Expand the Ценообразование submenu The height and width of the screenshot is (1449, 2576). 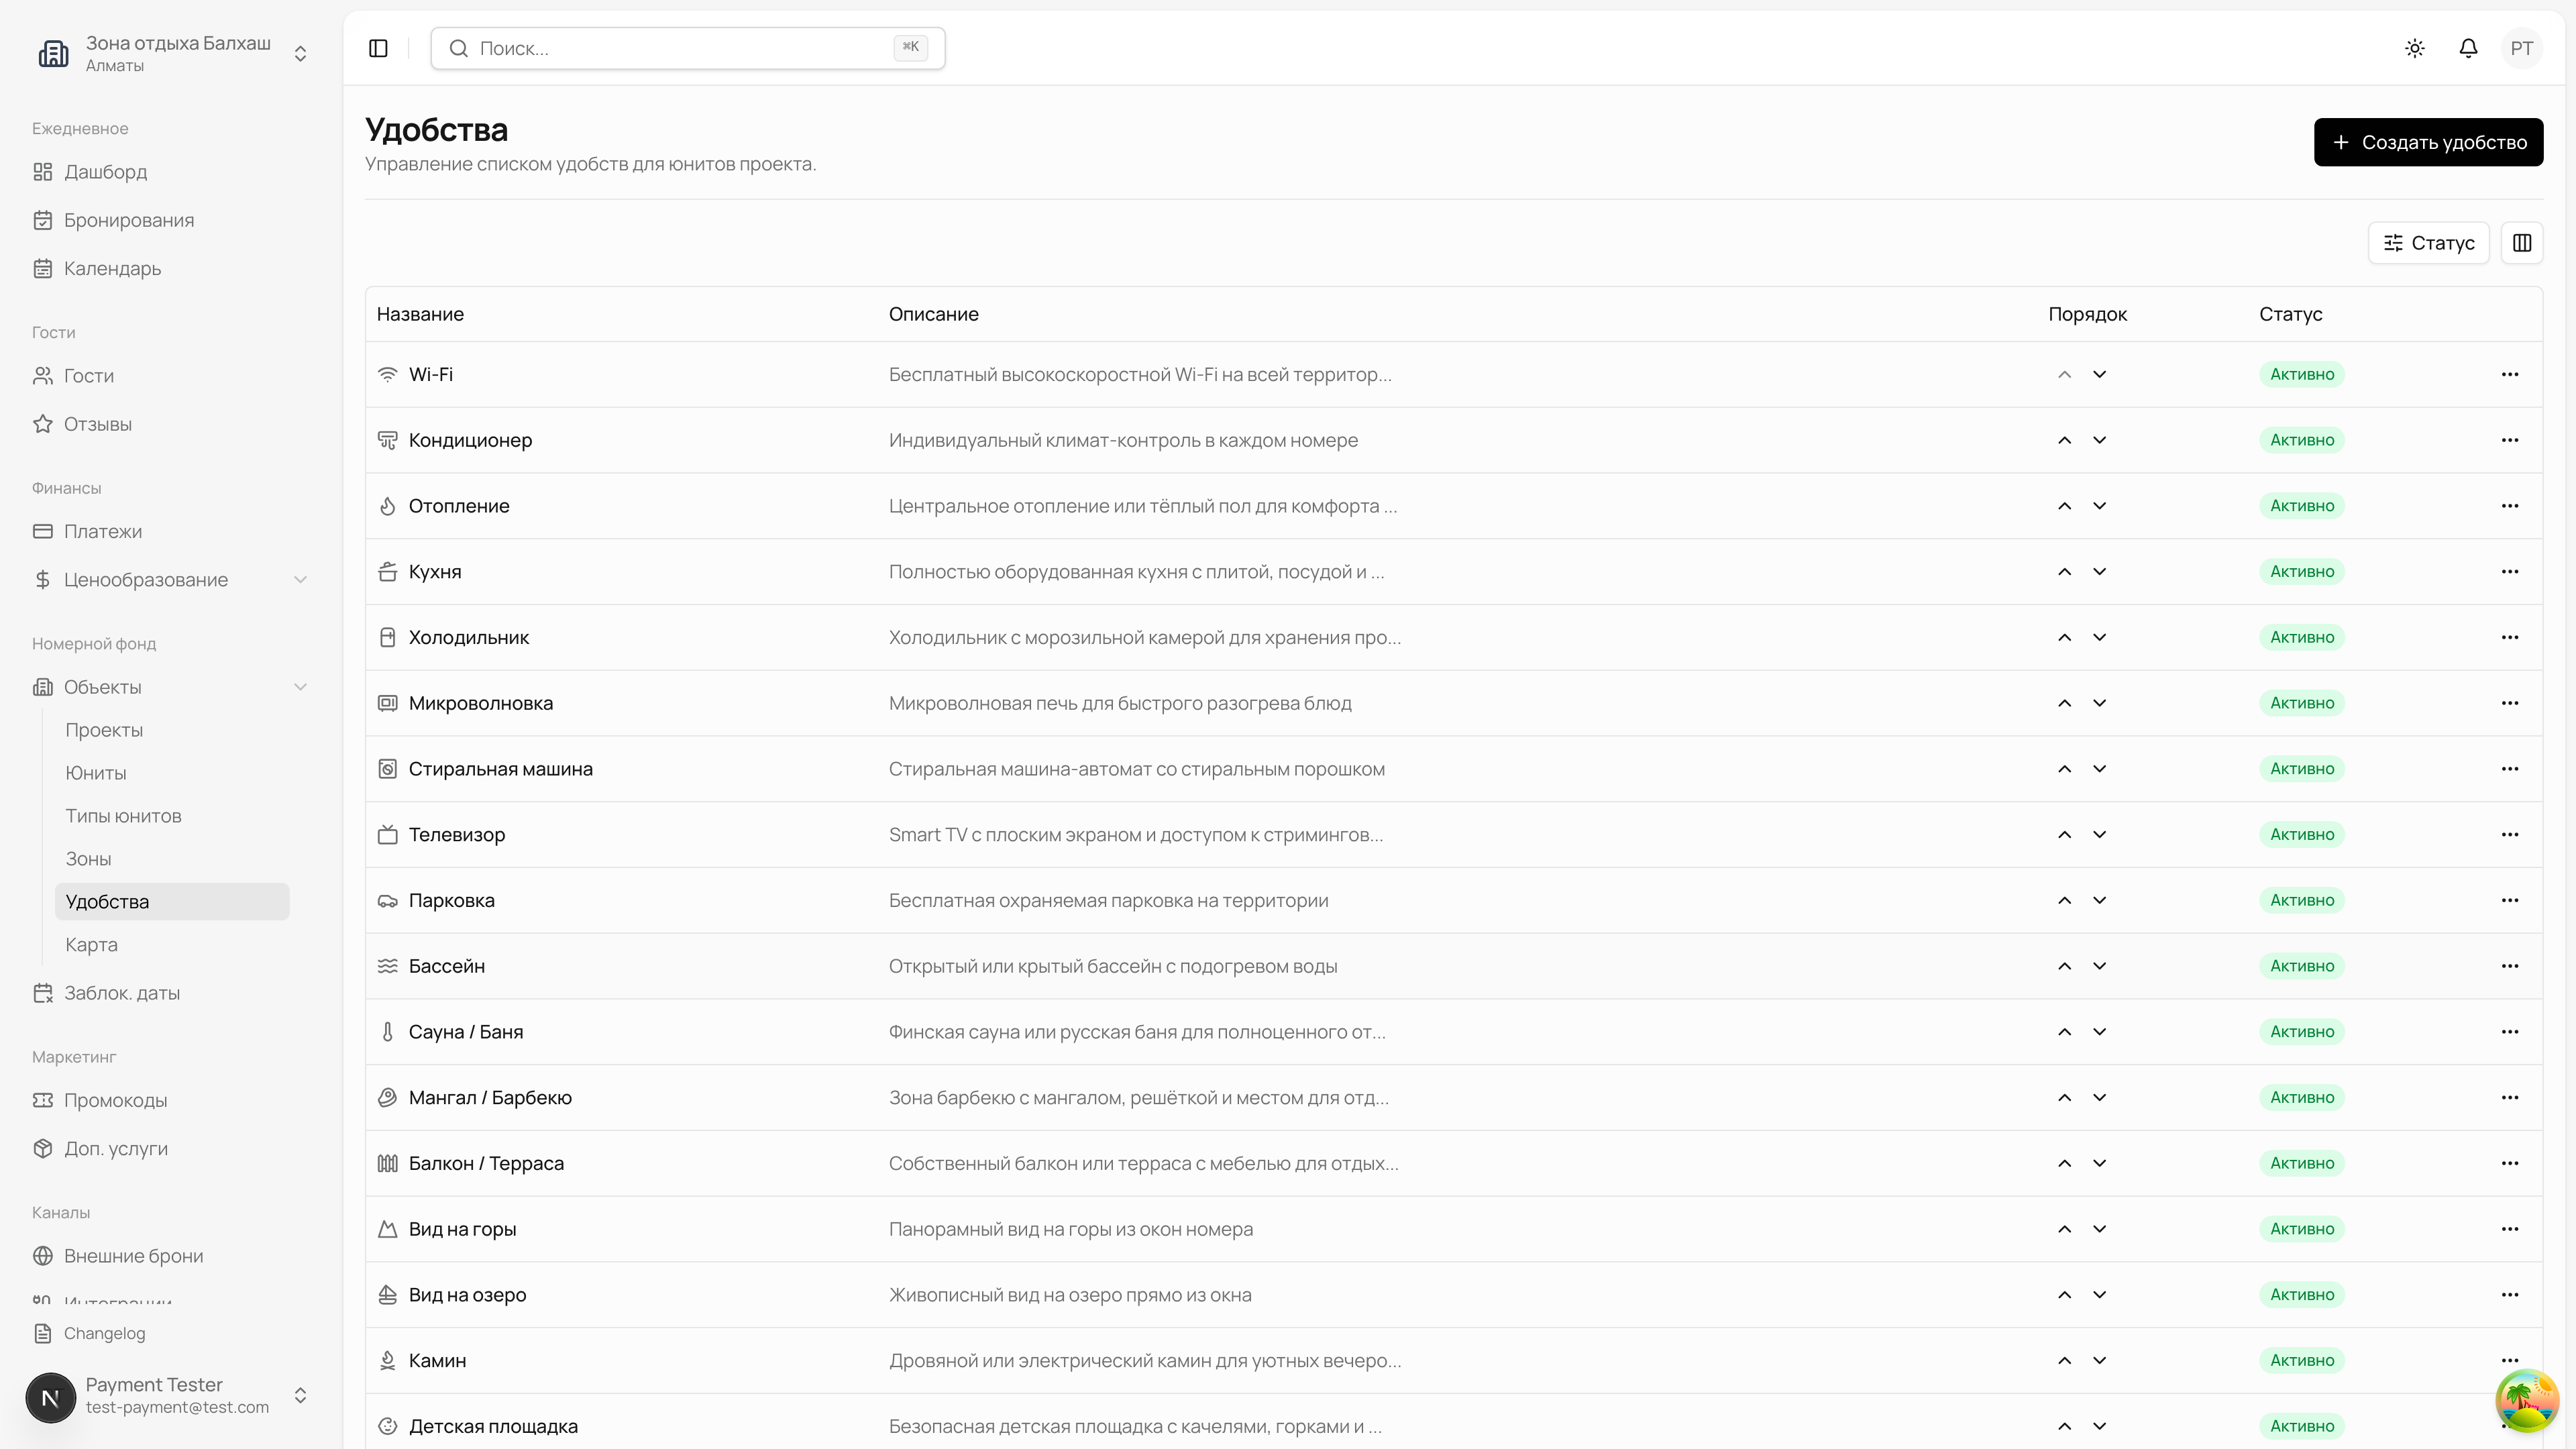point(300,580)
